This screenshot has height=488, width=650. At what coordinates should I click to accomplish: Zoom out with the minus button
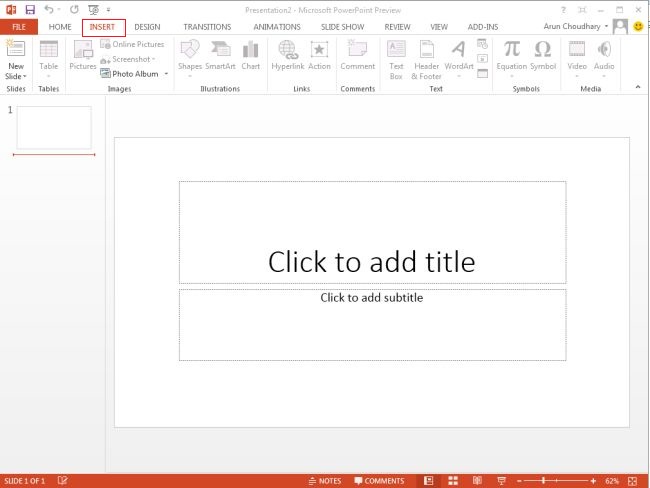tap(519, 481)
